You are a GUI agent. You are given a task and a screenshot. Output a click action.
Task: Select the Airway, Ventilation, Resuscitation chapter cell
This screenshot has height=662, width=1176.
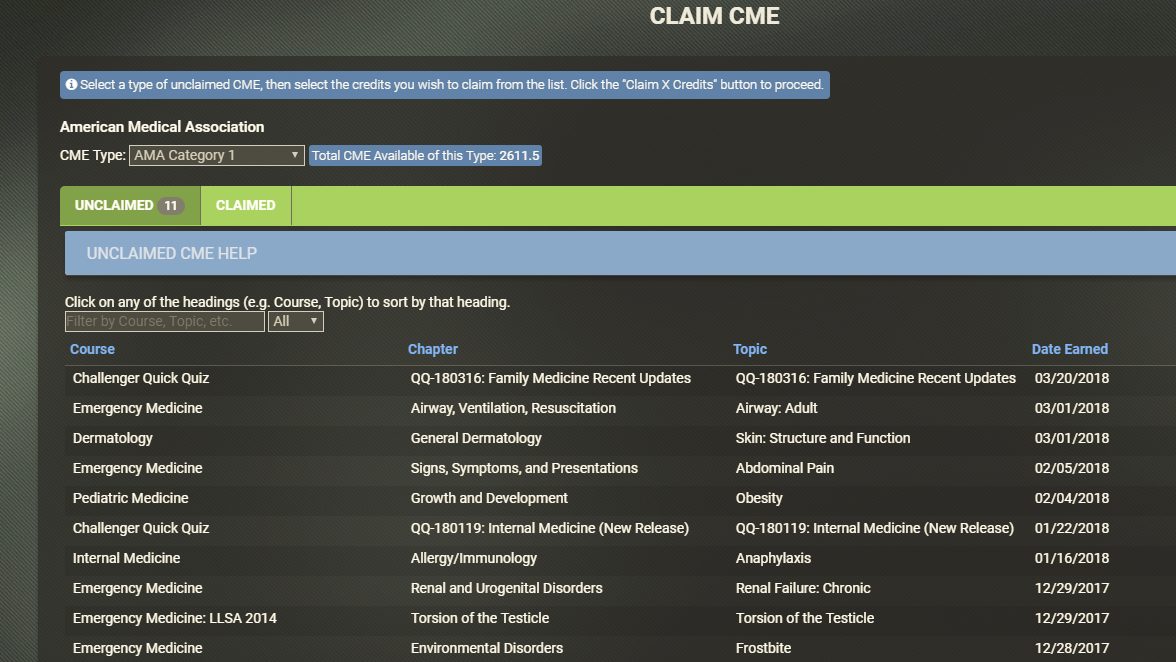tap(513, 408)
